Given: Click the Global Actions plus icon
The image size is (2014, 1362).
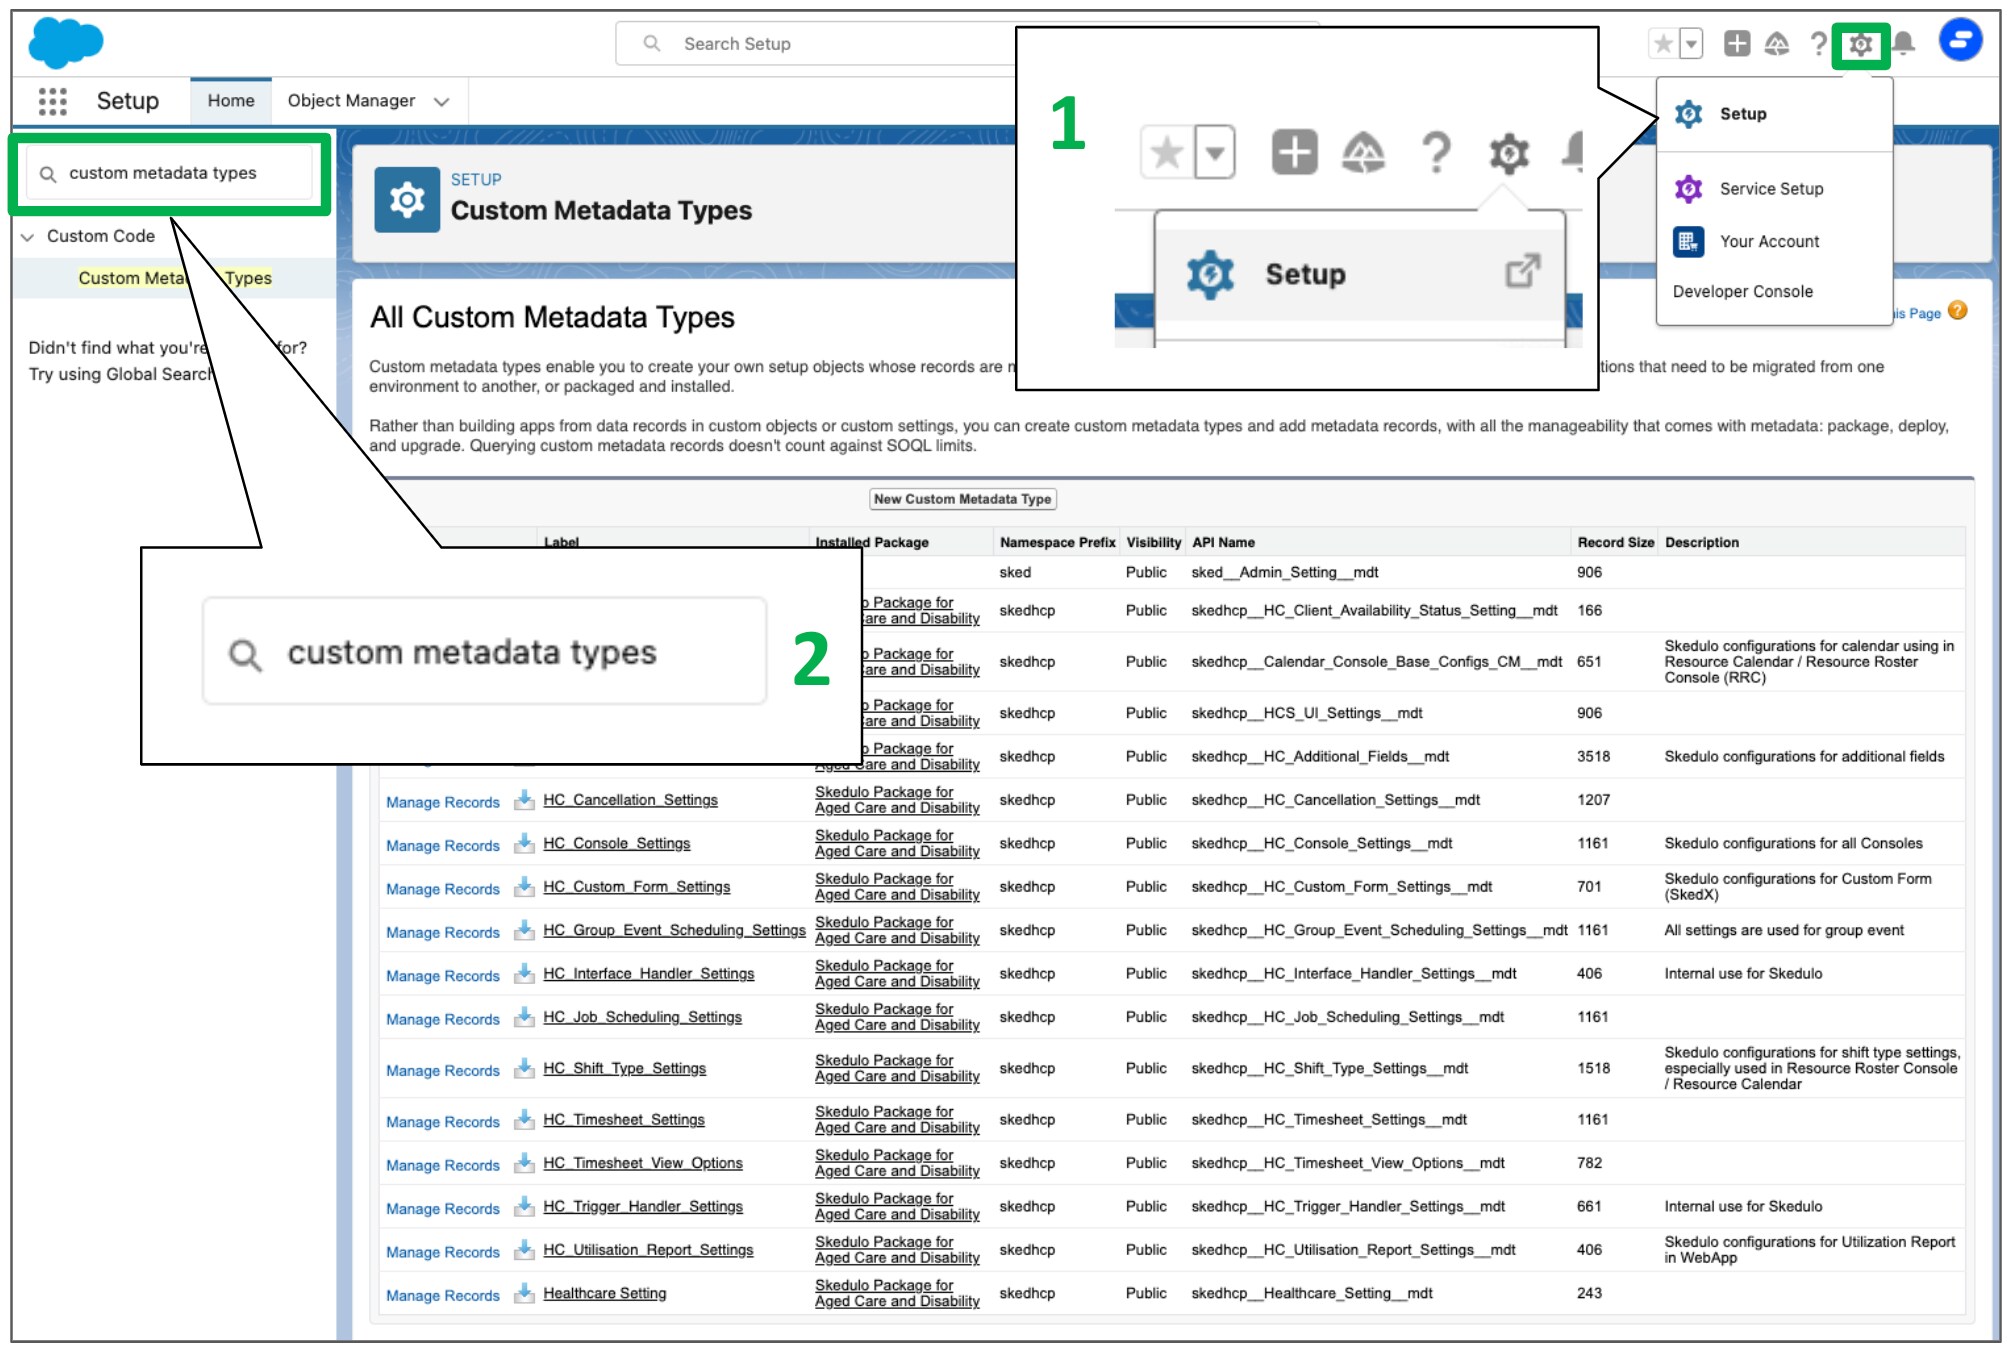Looking at the screenshot, I should 1737,44.
